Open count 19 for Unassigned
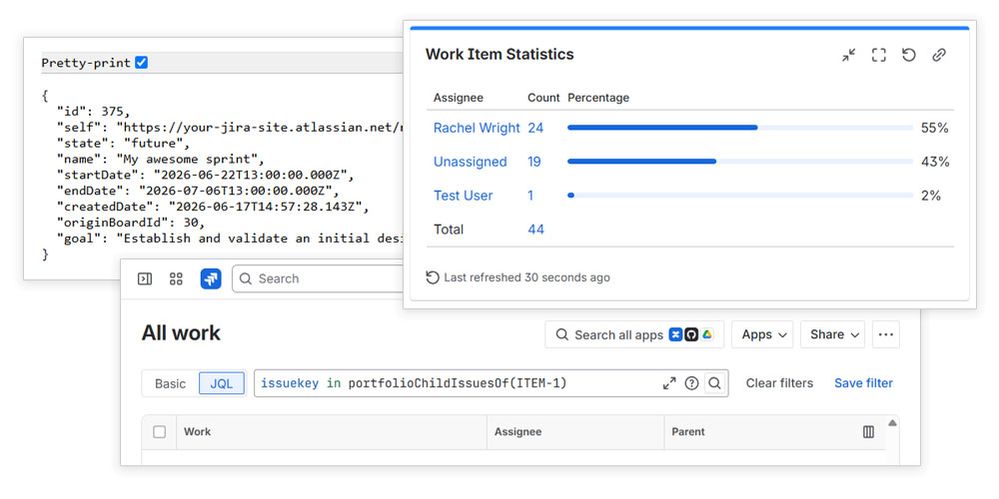Screen dimensions: 999x499 pyautogui.click(x=534, y=162)
